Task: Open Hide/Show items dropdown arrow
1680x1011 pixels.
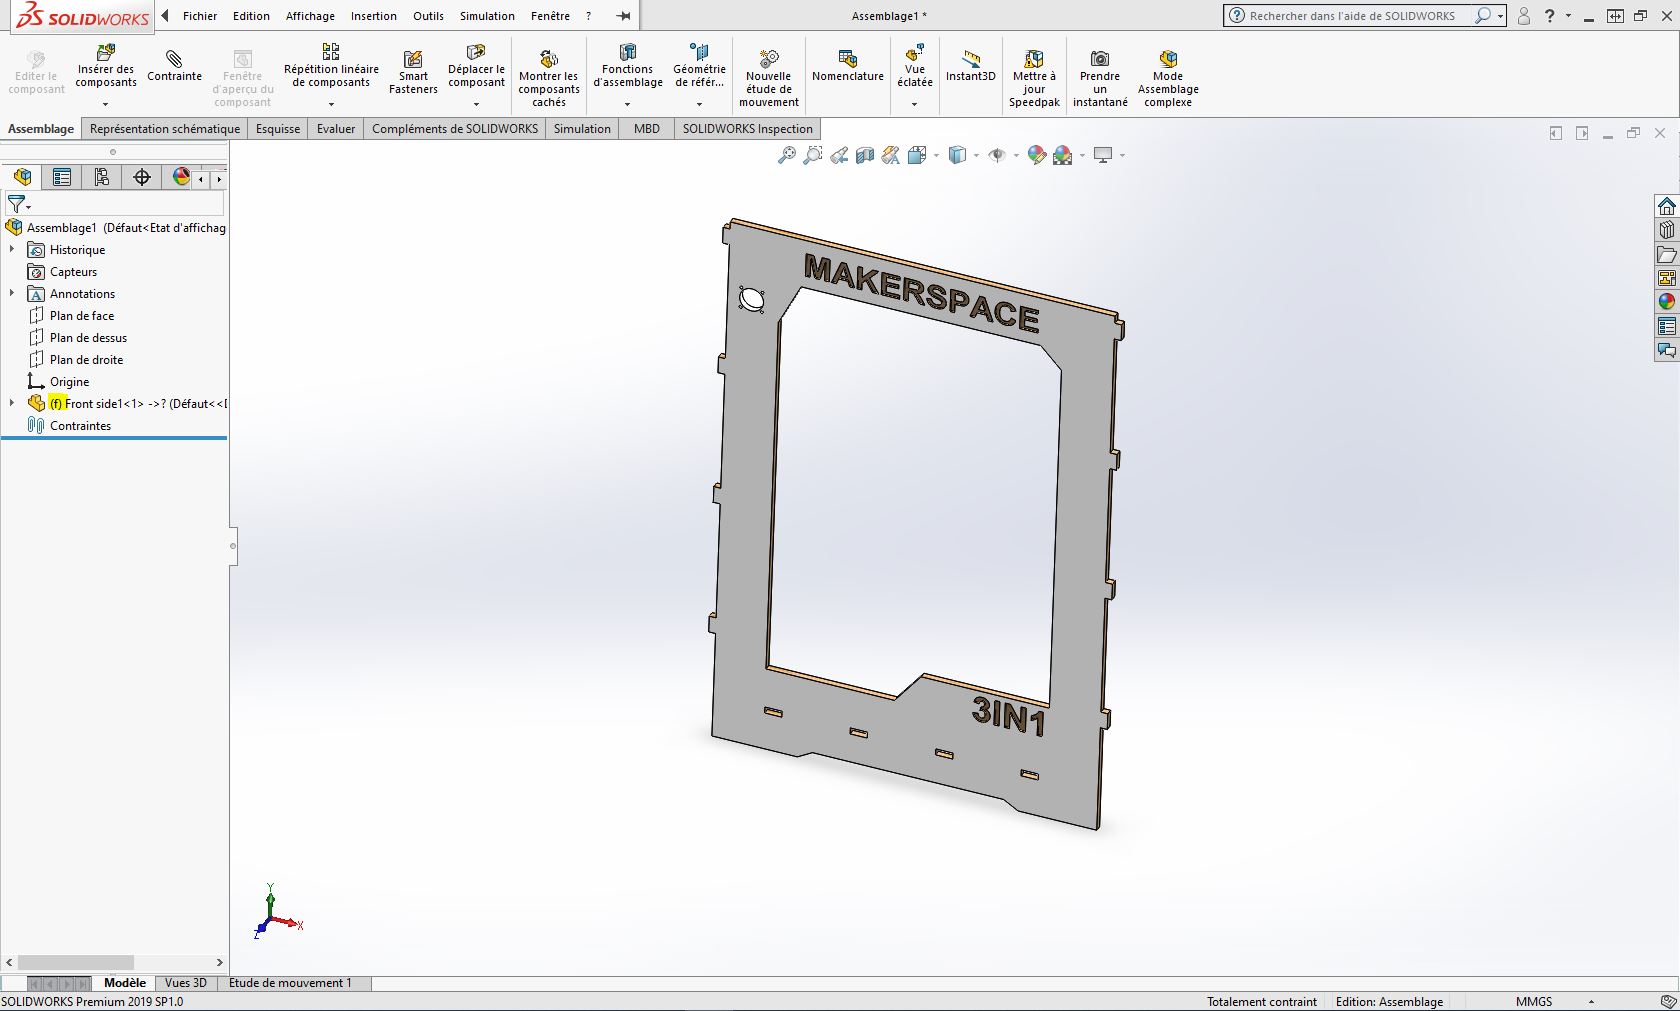Action: coord(1016,155)
